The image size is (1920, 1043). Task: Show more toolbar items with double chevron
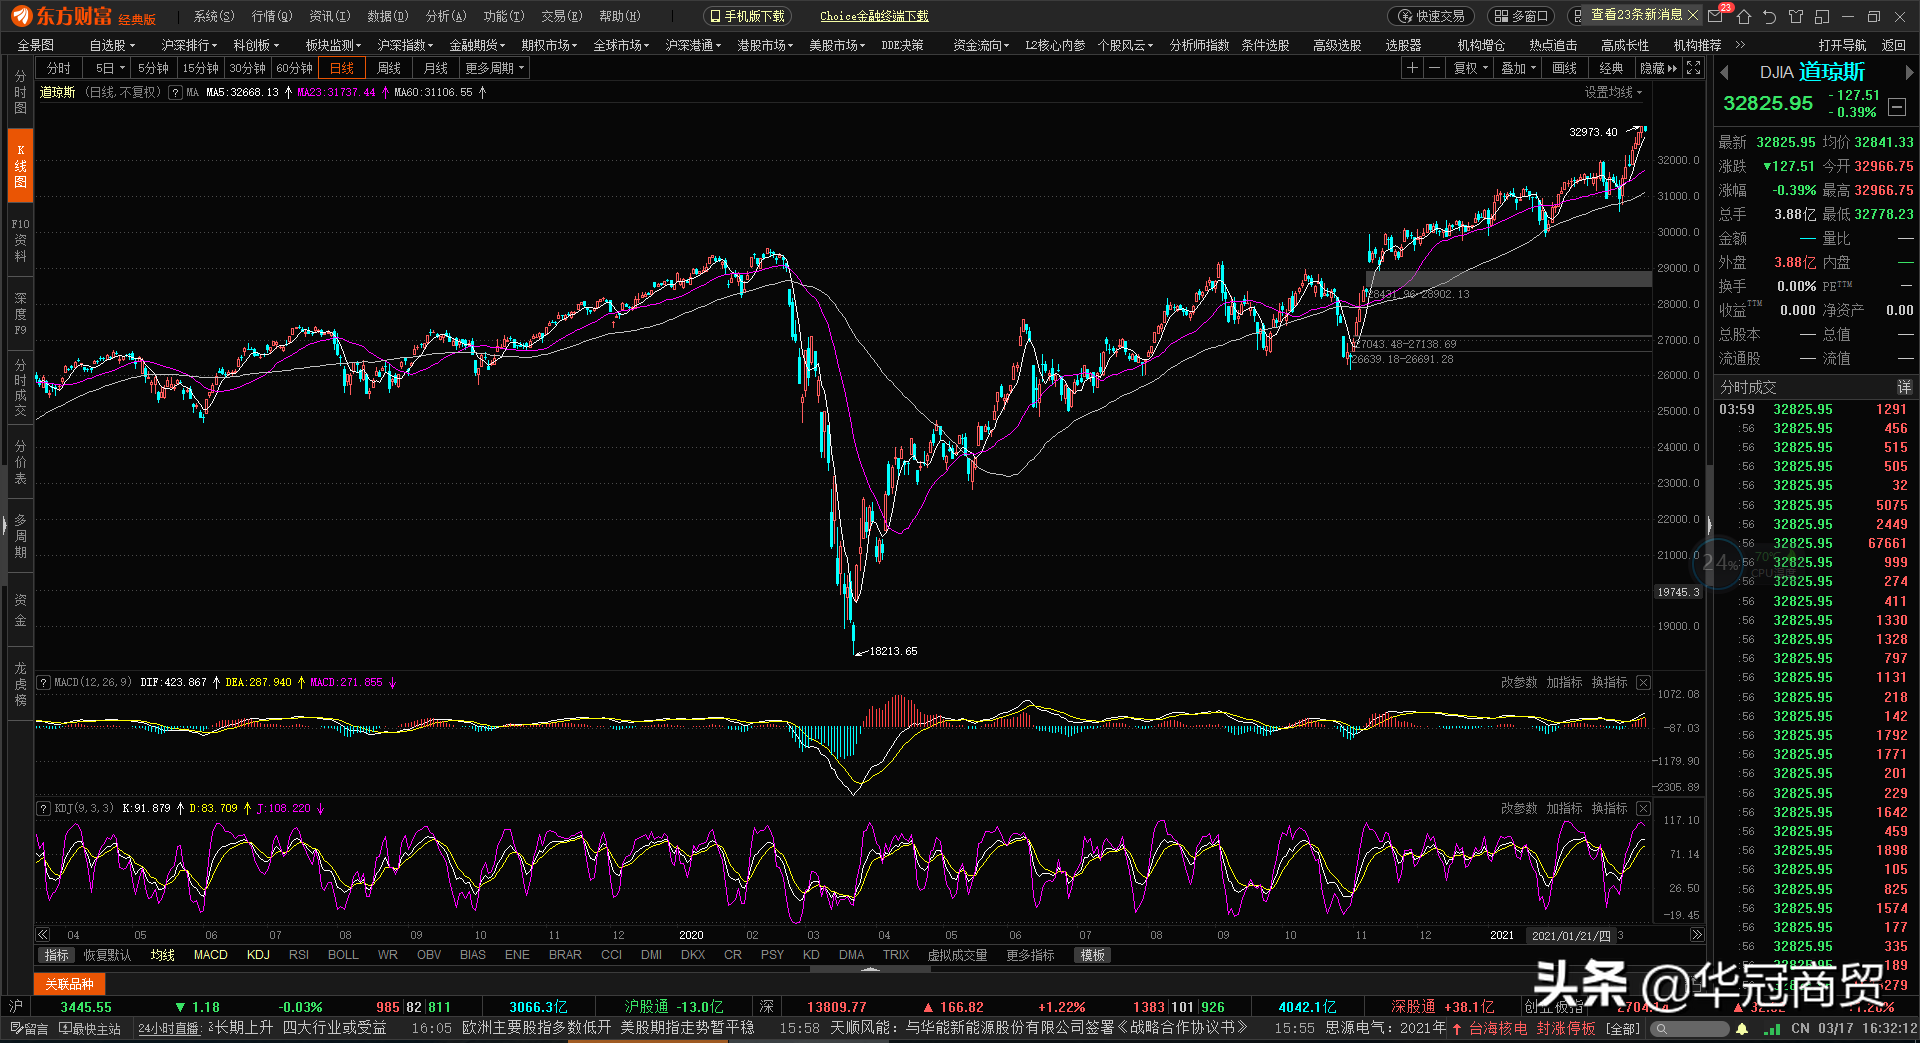click(1740, 45)
